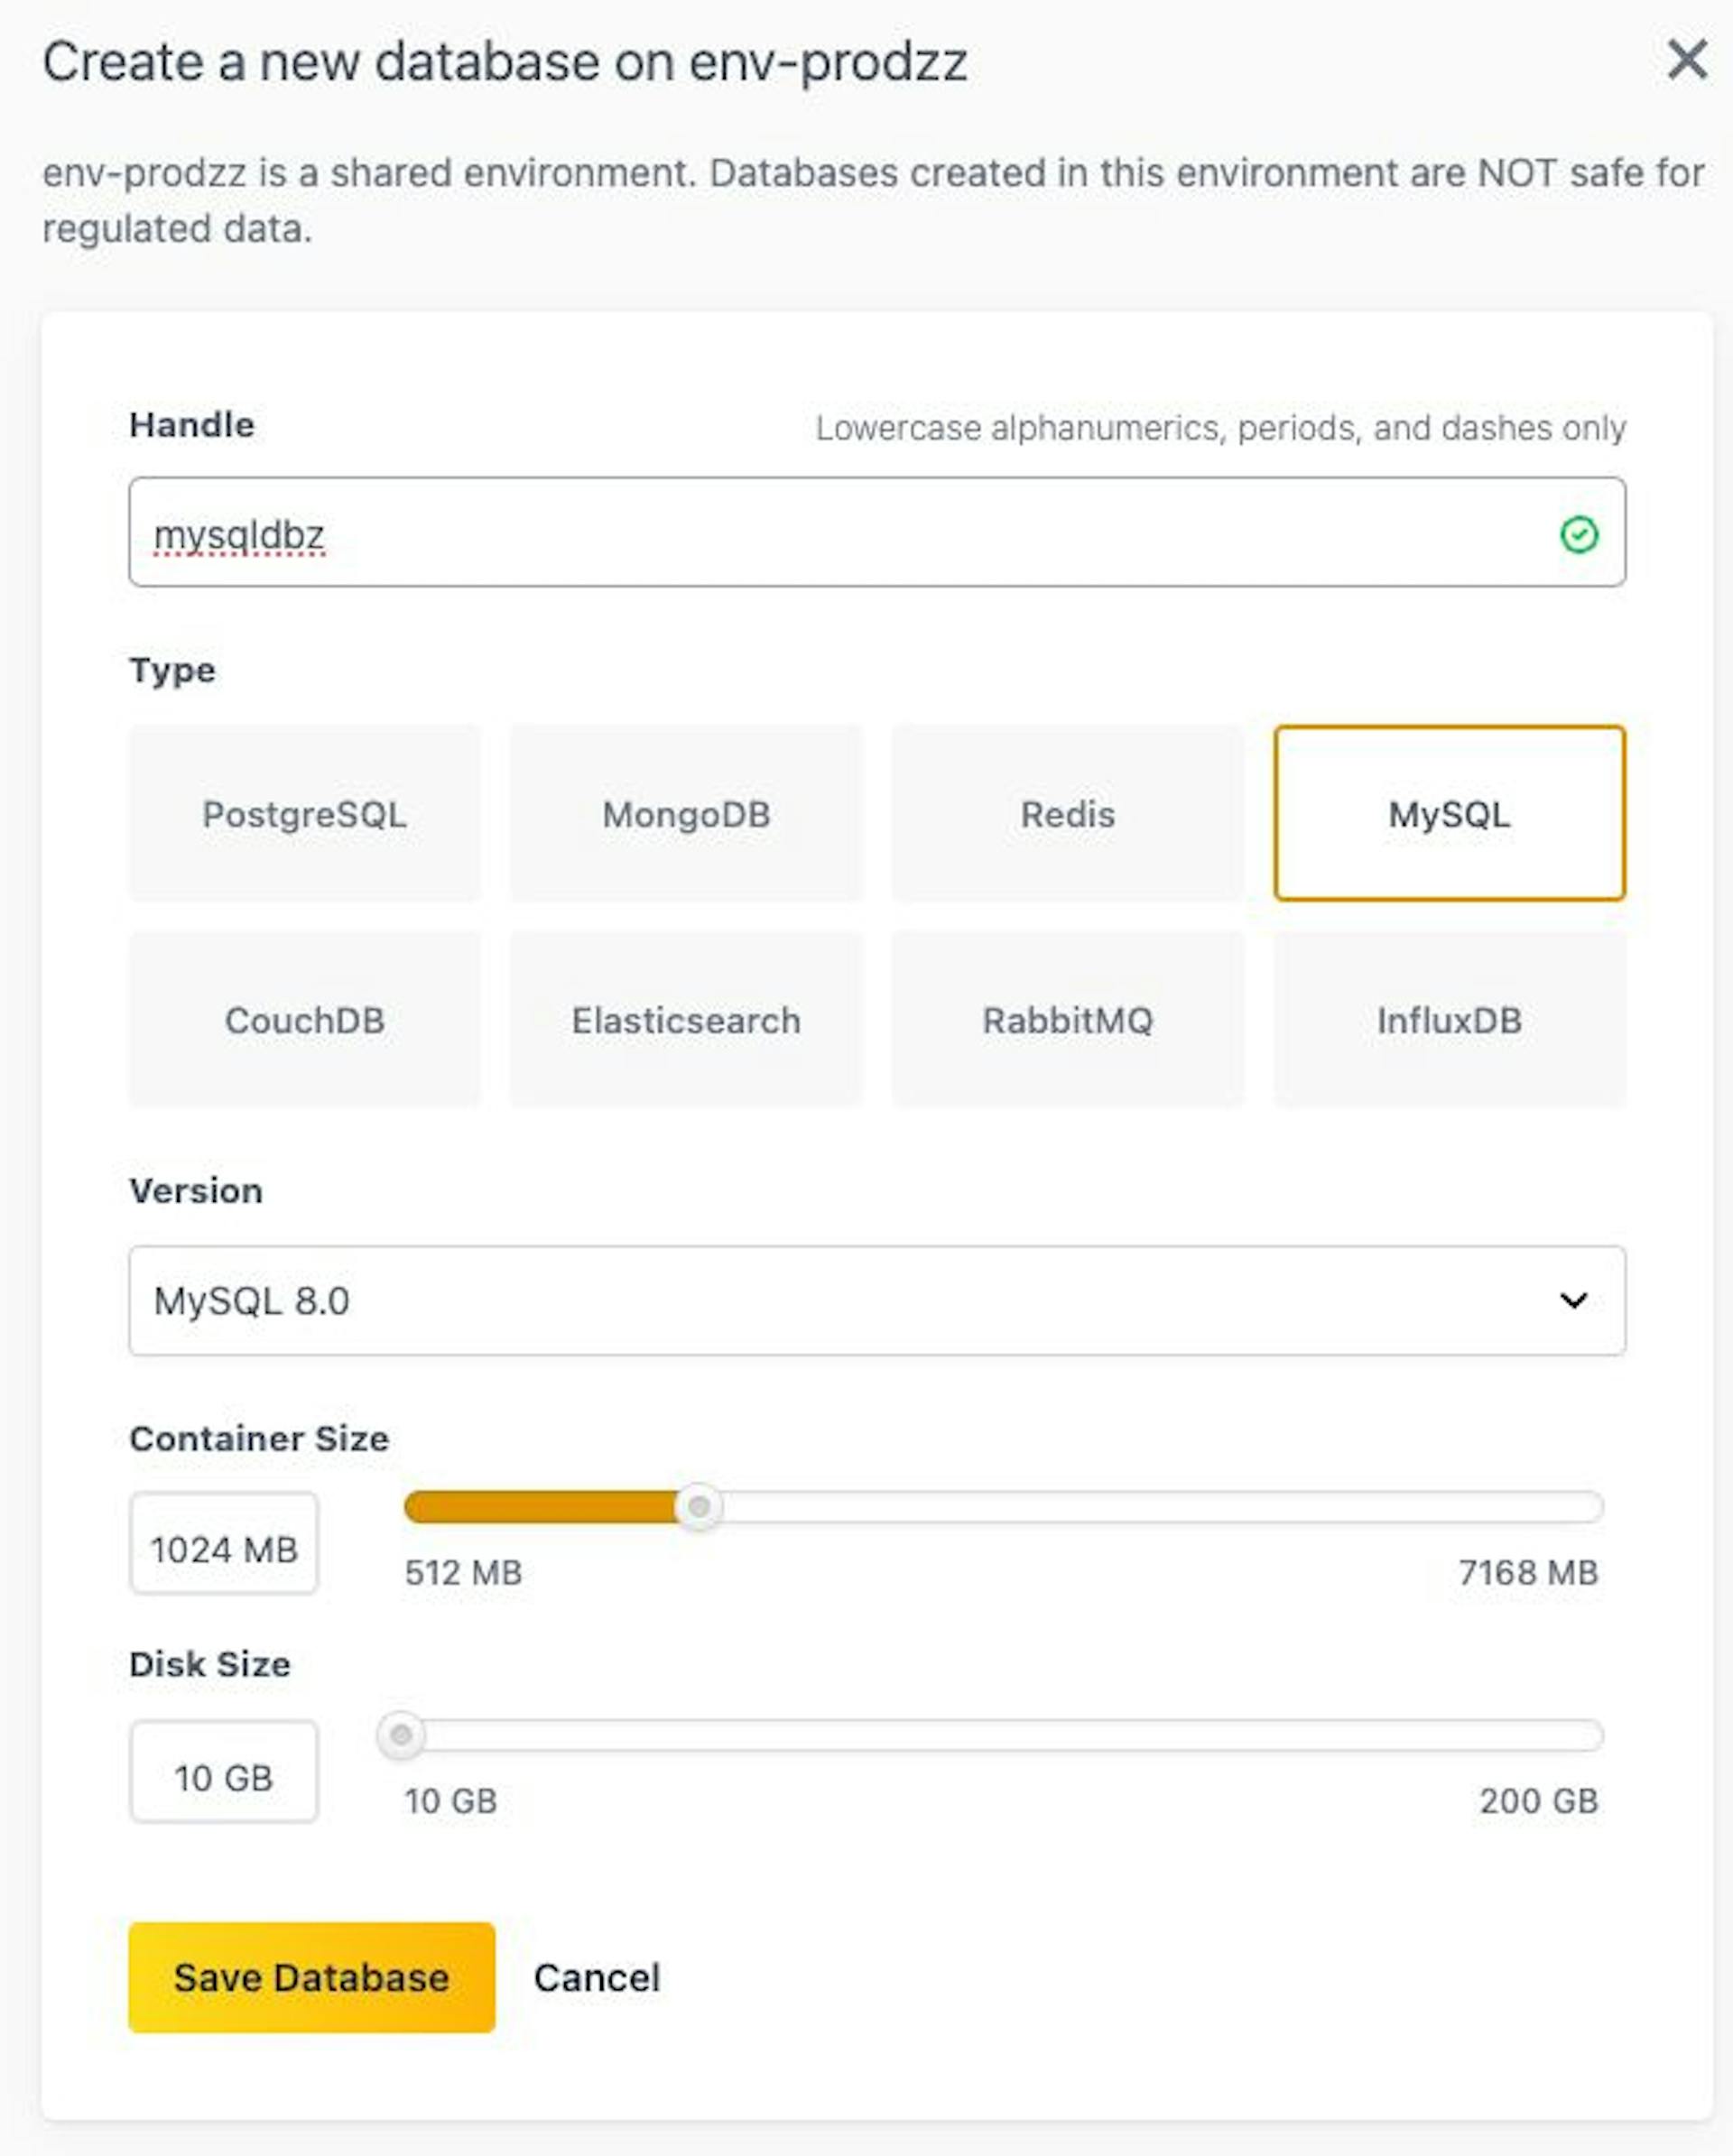Screen dimensions: 1733x2156
Task: Select RabbitMQ database type
Action: tap(1068, 1020)
